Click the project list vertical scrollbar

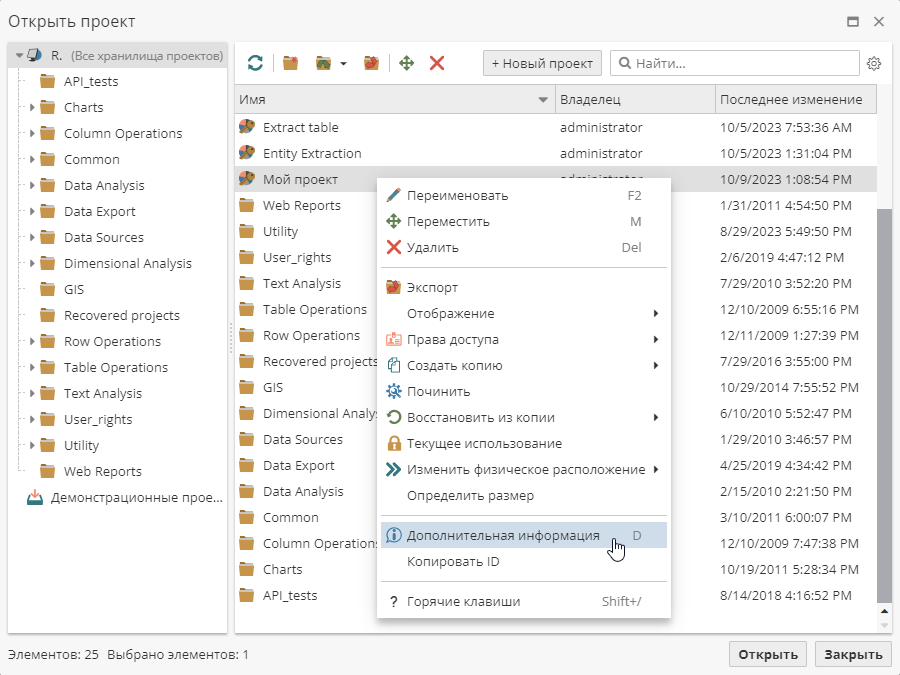(x=884, y=405)
